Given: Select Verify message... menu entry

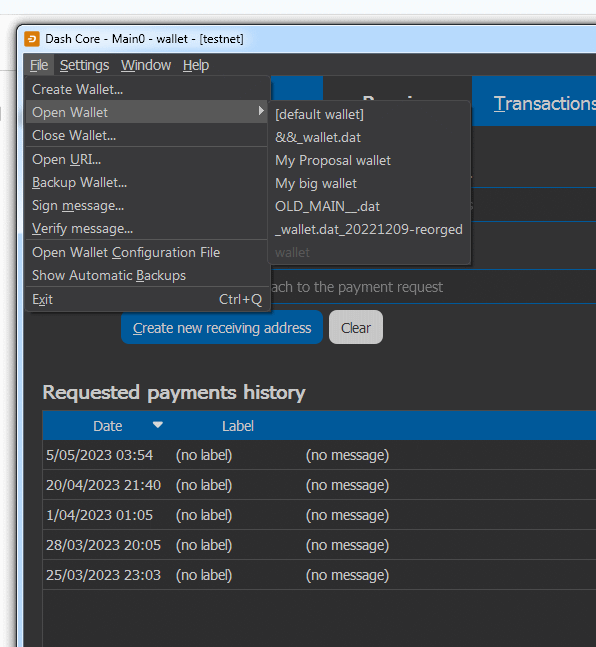Looking at the screenshot, I should point(147,229).
